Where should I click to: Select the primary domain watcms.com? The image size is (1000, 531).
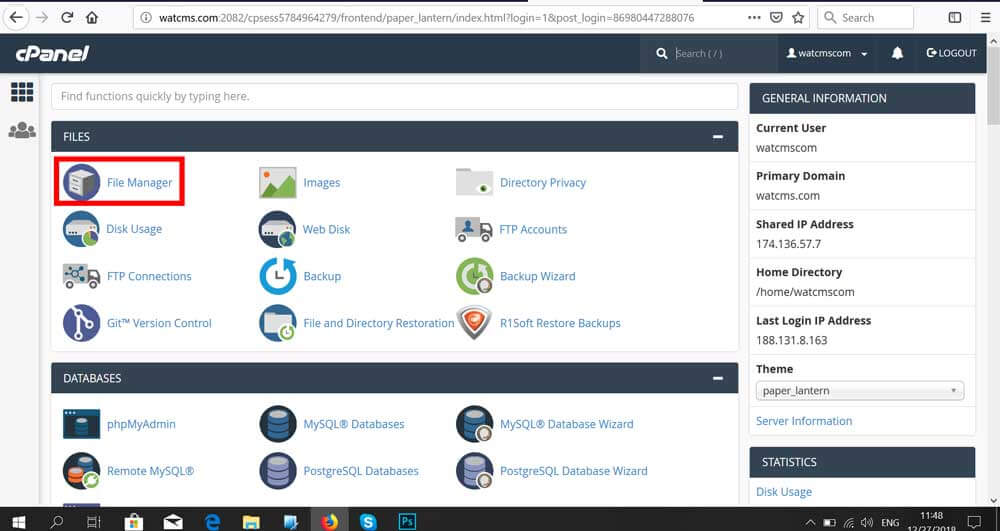pyautogui.click(x=788, y=196)
